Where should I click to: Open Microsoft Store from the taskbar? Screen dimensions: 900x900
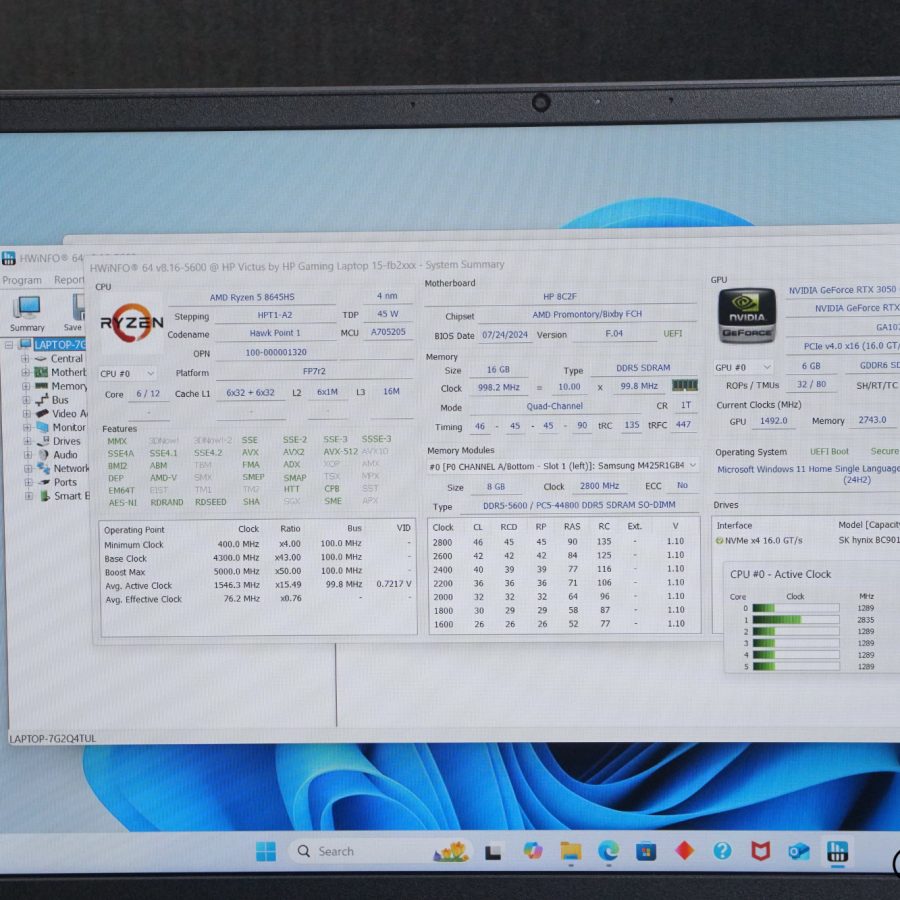pos(646,851)
